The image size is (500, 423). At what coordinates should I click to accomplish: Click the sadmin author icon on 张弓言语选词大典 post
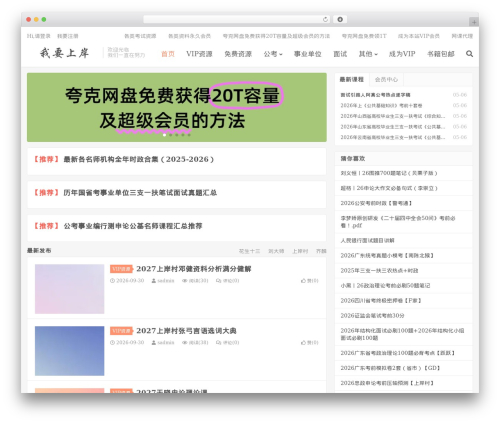[154, 343]
